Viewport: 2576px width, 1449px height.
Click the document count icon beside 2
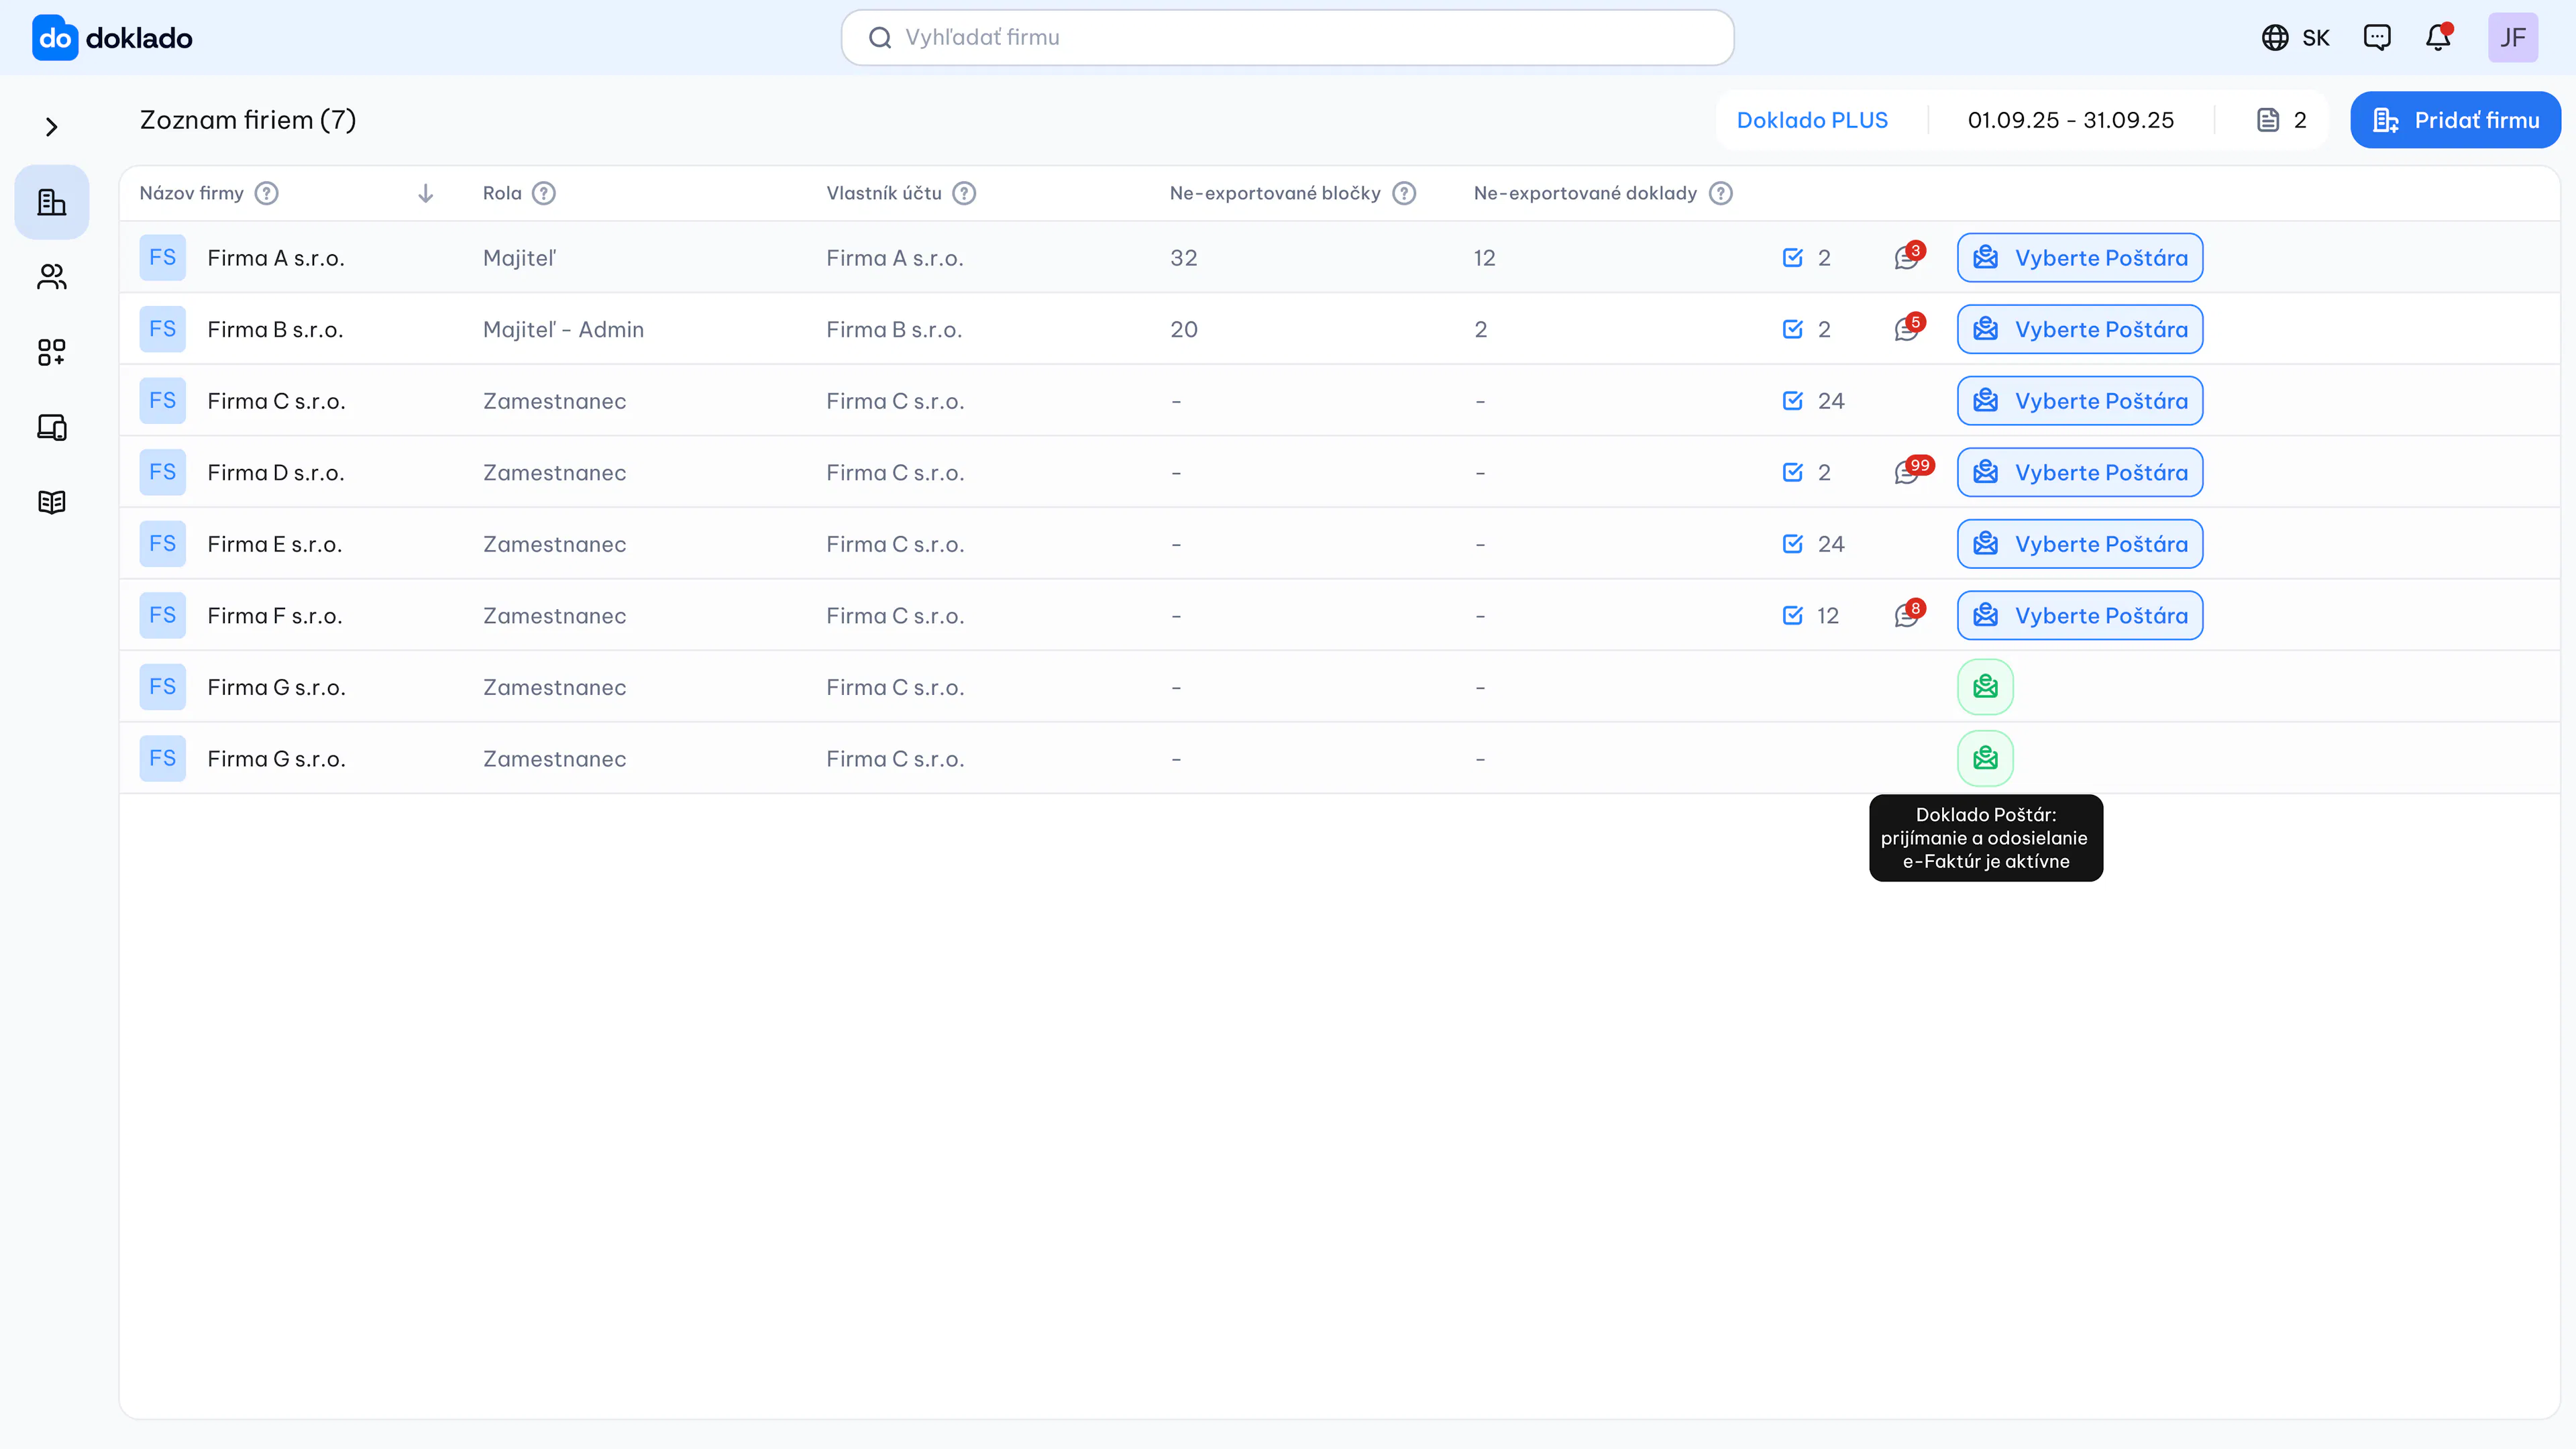pyautogui.click(x=2268, y=120)
